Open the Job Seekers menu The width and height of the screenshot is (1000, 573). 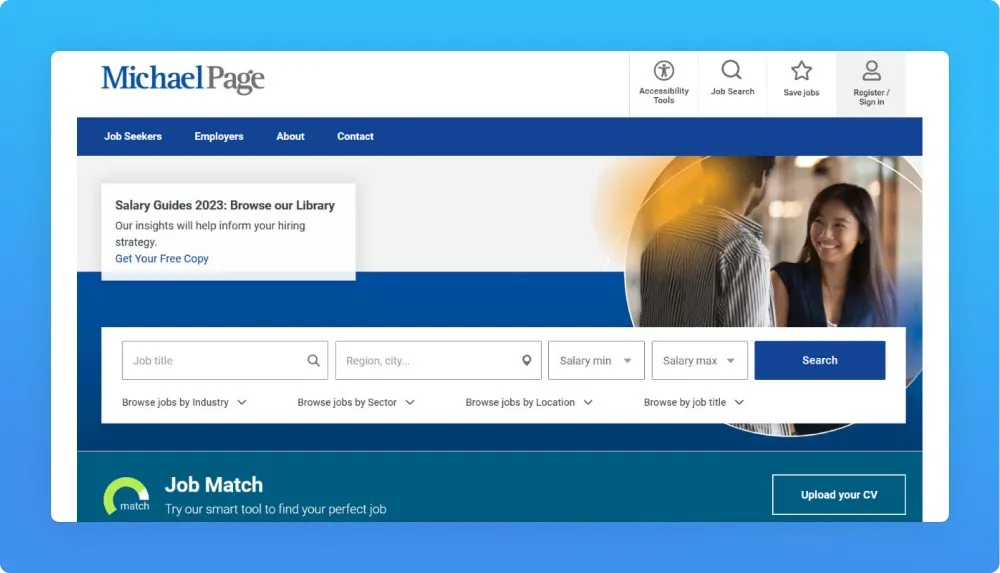pos(133,137)
